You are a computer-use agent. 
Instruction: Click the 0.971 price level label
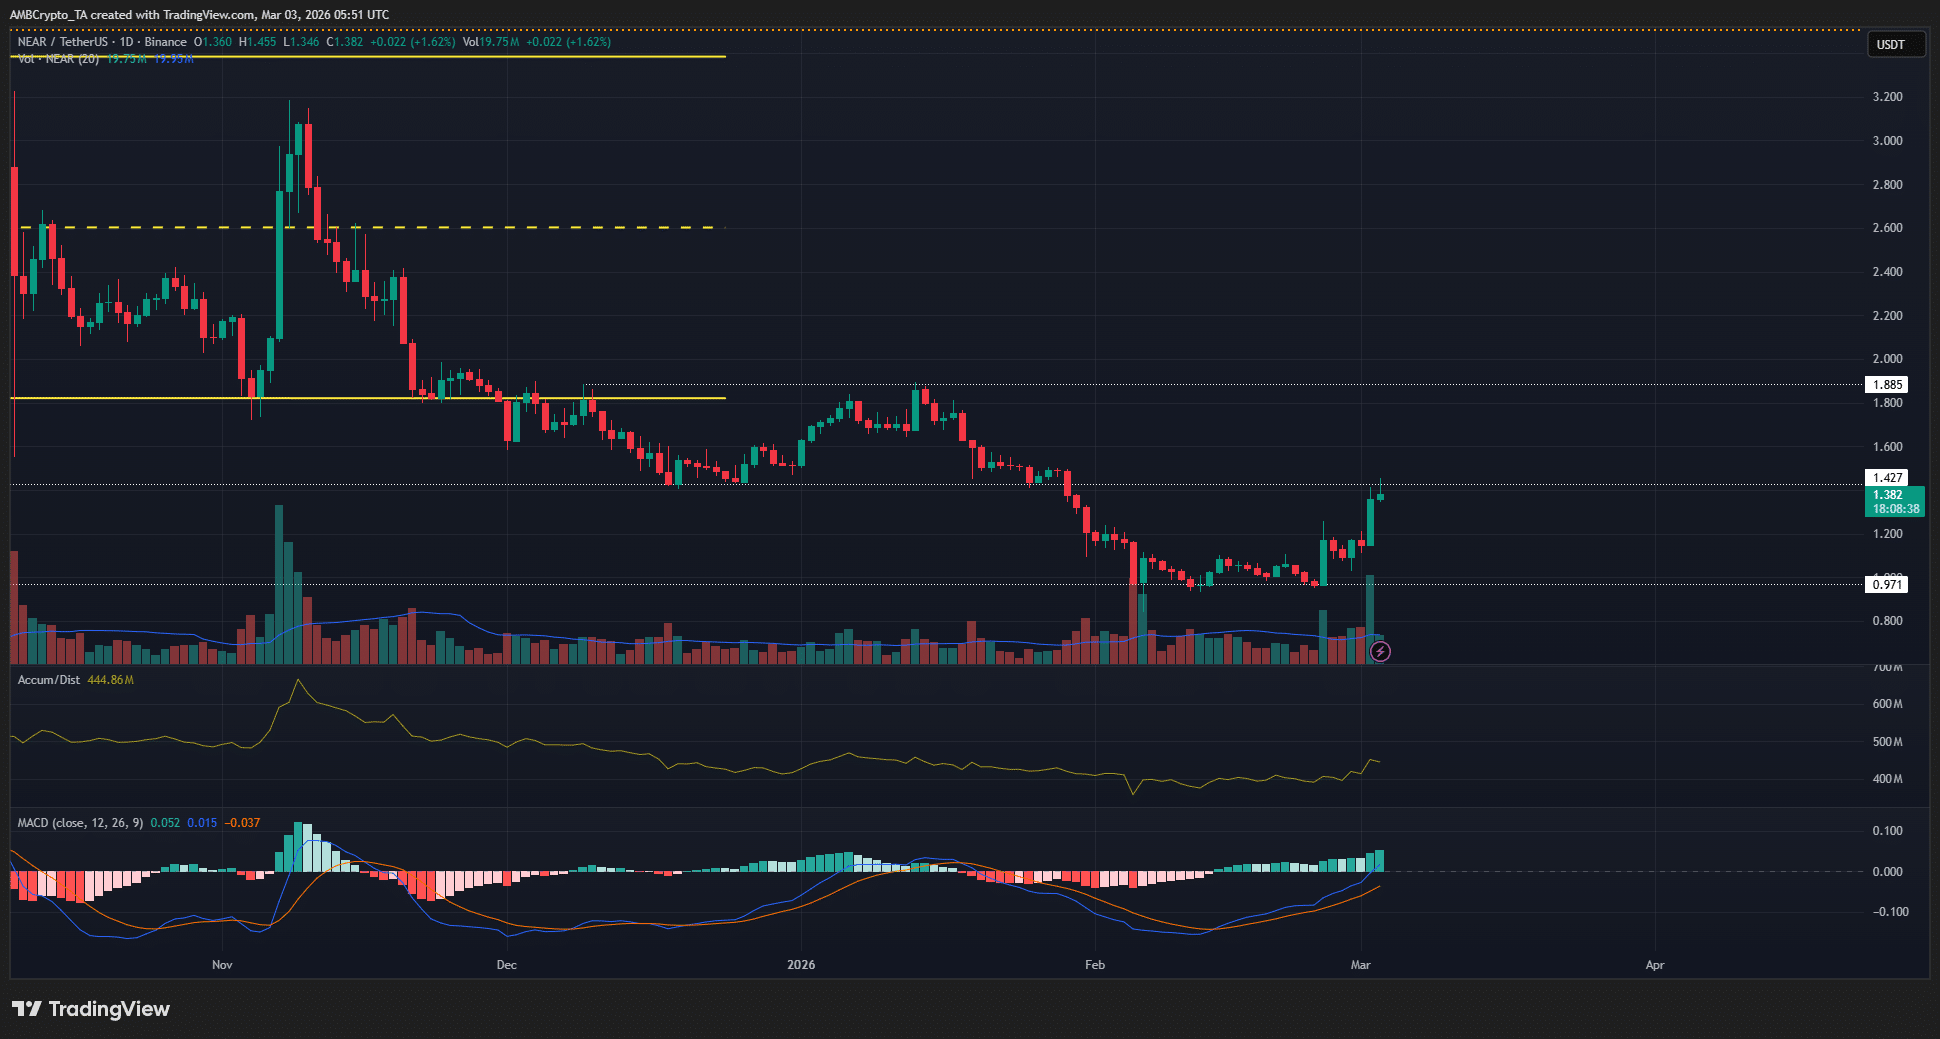[x=1887, y=585]
